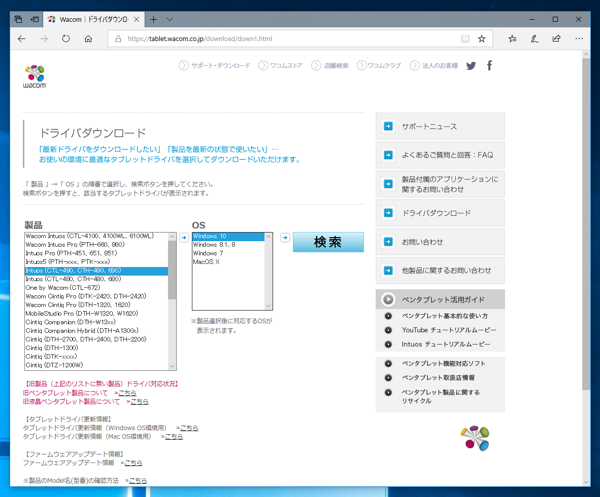Open 他製品に関するお問い合わせ in sidebar
Image resolution: width=600 pixels, height=497 pixels.
coord(440,270)
